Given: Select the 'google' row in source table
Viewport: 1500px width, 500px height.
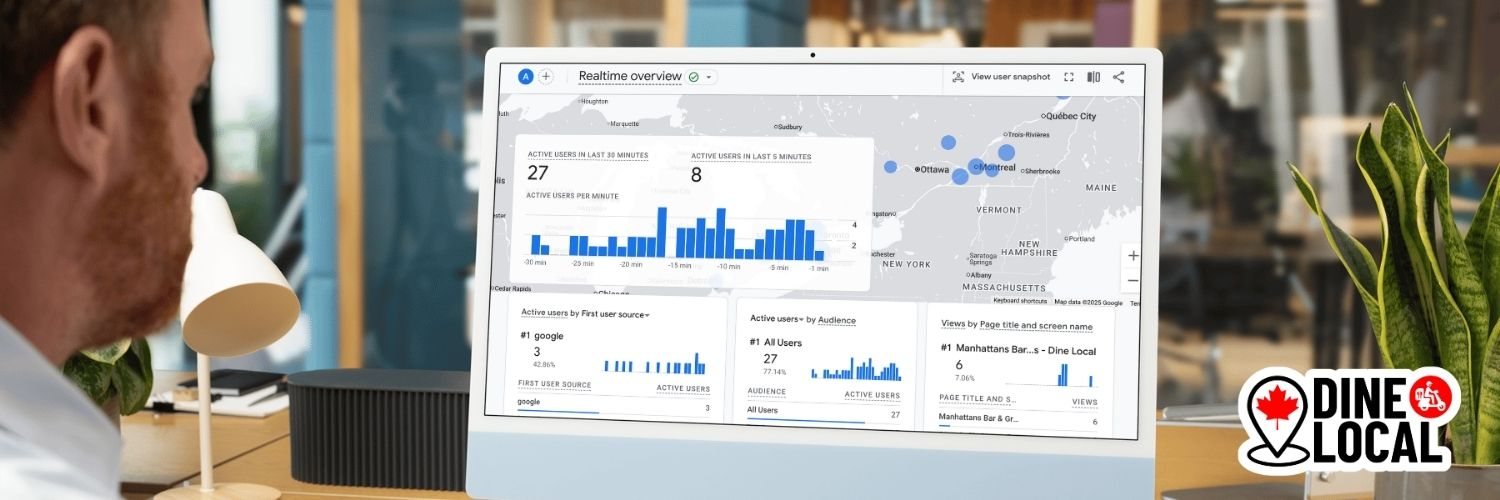Looking at the screenshot, I should pyautogui.click(x=614, y=404).
